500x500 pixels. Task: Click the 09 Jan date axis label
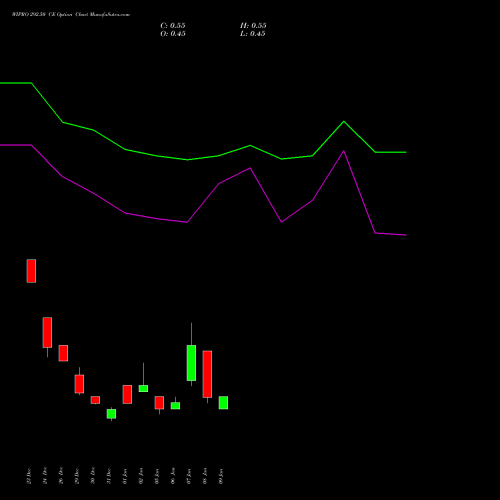pyautogui.click(x=221, y=476)
